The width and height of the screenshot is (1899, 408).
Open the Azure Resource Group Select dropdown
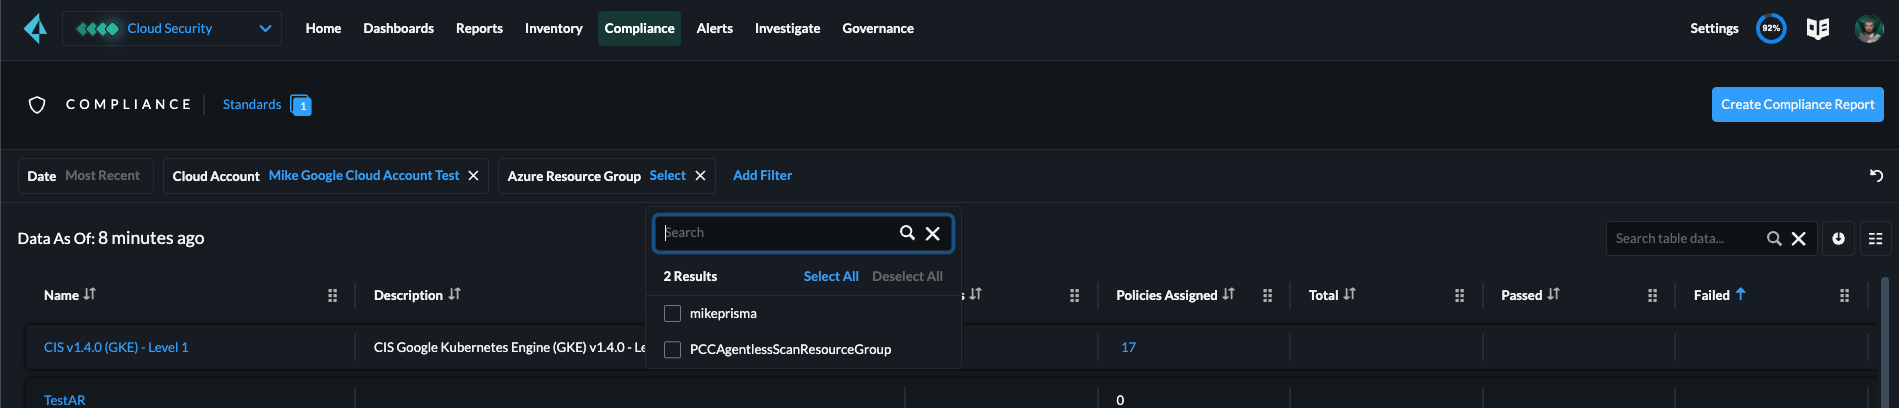(x=667, y=176)
